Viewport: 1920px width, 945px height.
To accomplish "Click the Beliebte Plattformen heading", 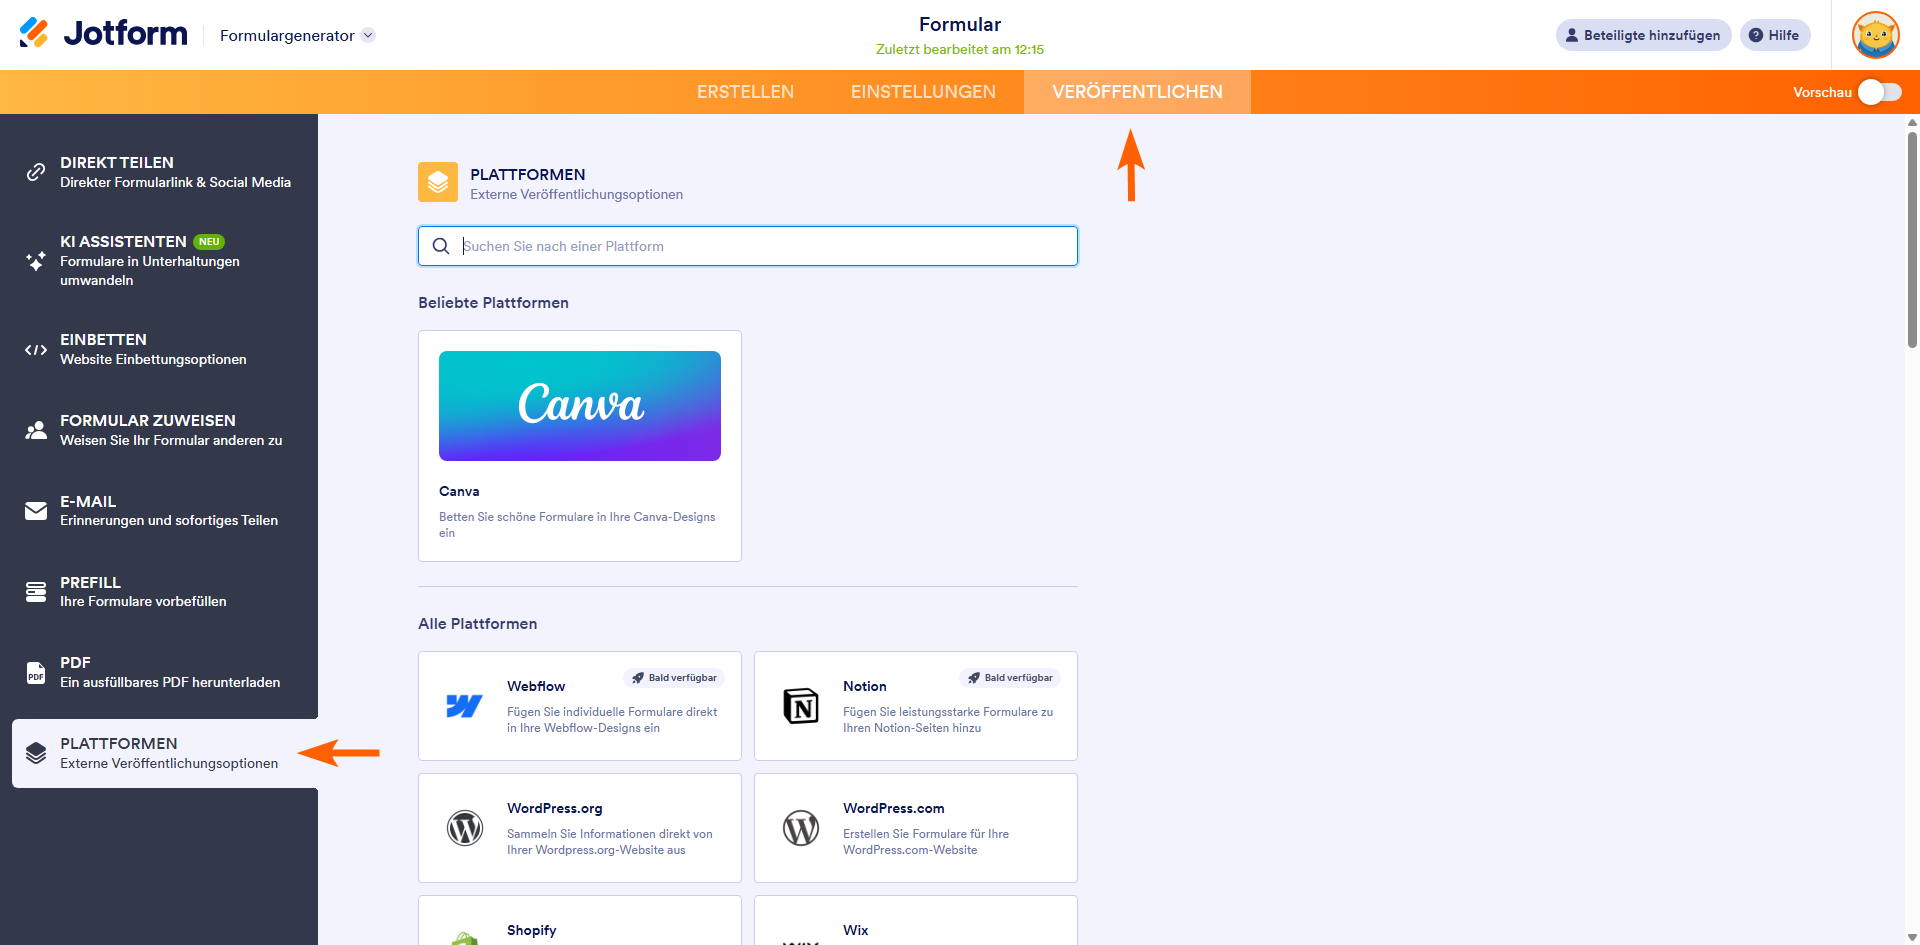I will coord(493,303).
